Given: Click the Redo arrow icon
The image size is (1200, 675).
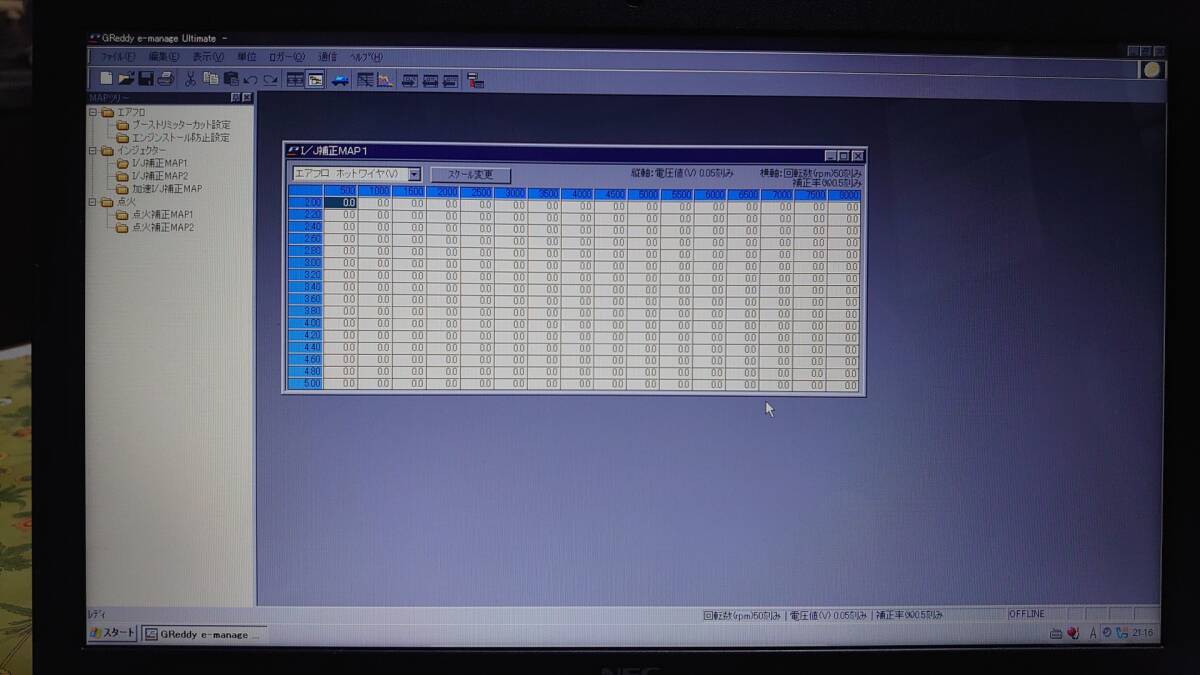Looking at the screenshot, I should [270, 80].
